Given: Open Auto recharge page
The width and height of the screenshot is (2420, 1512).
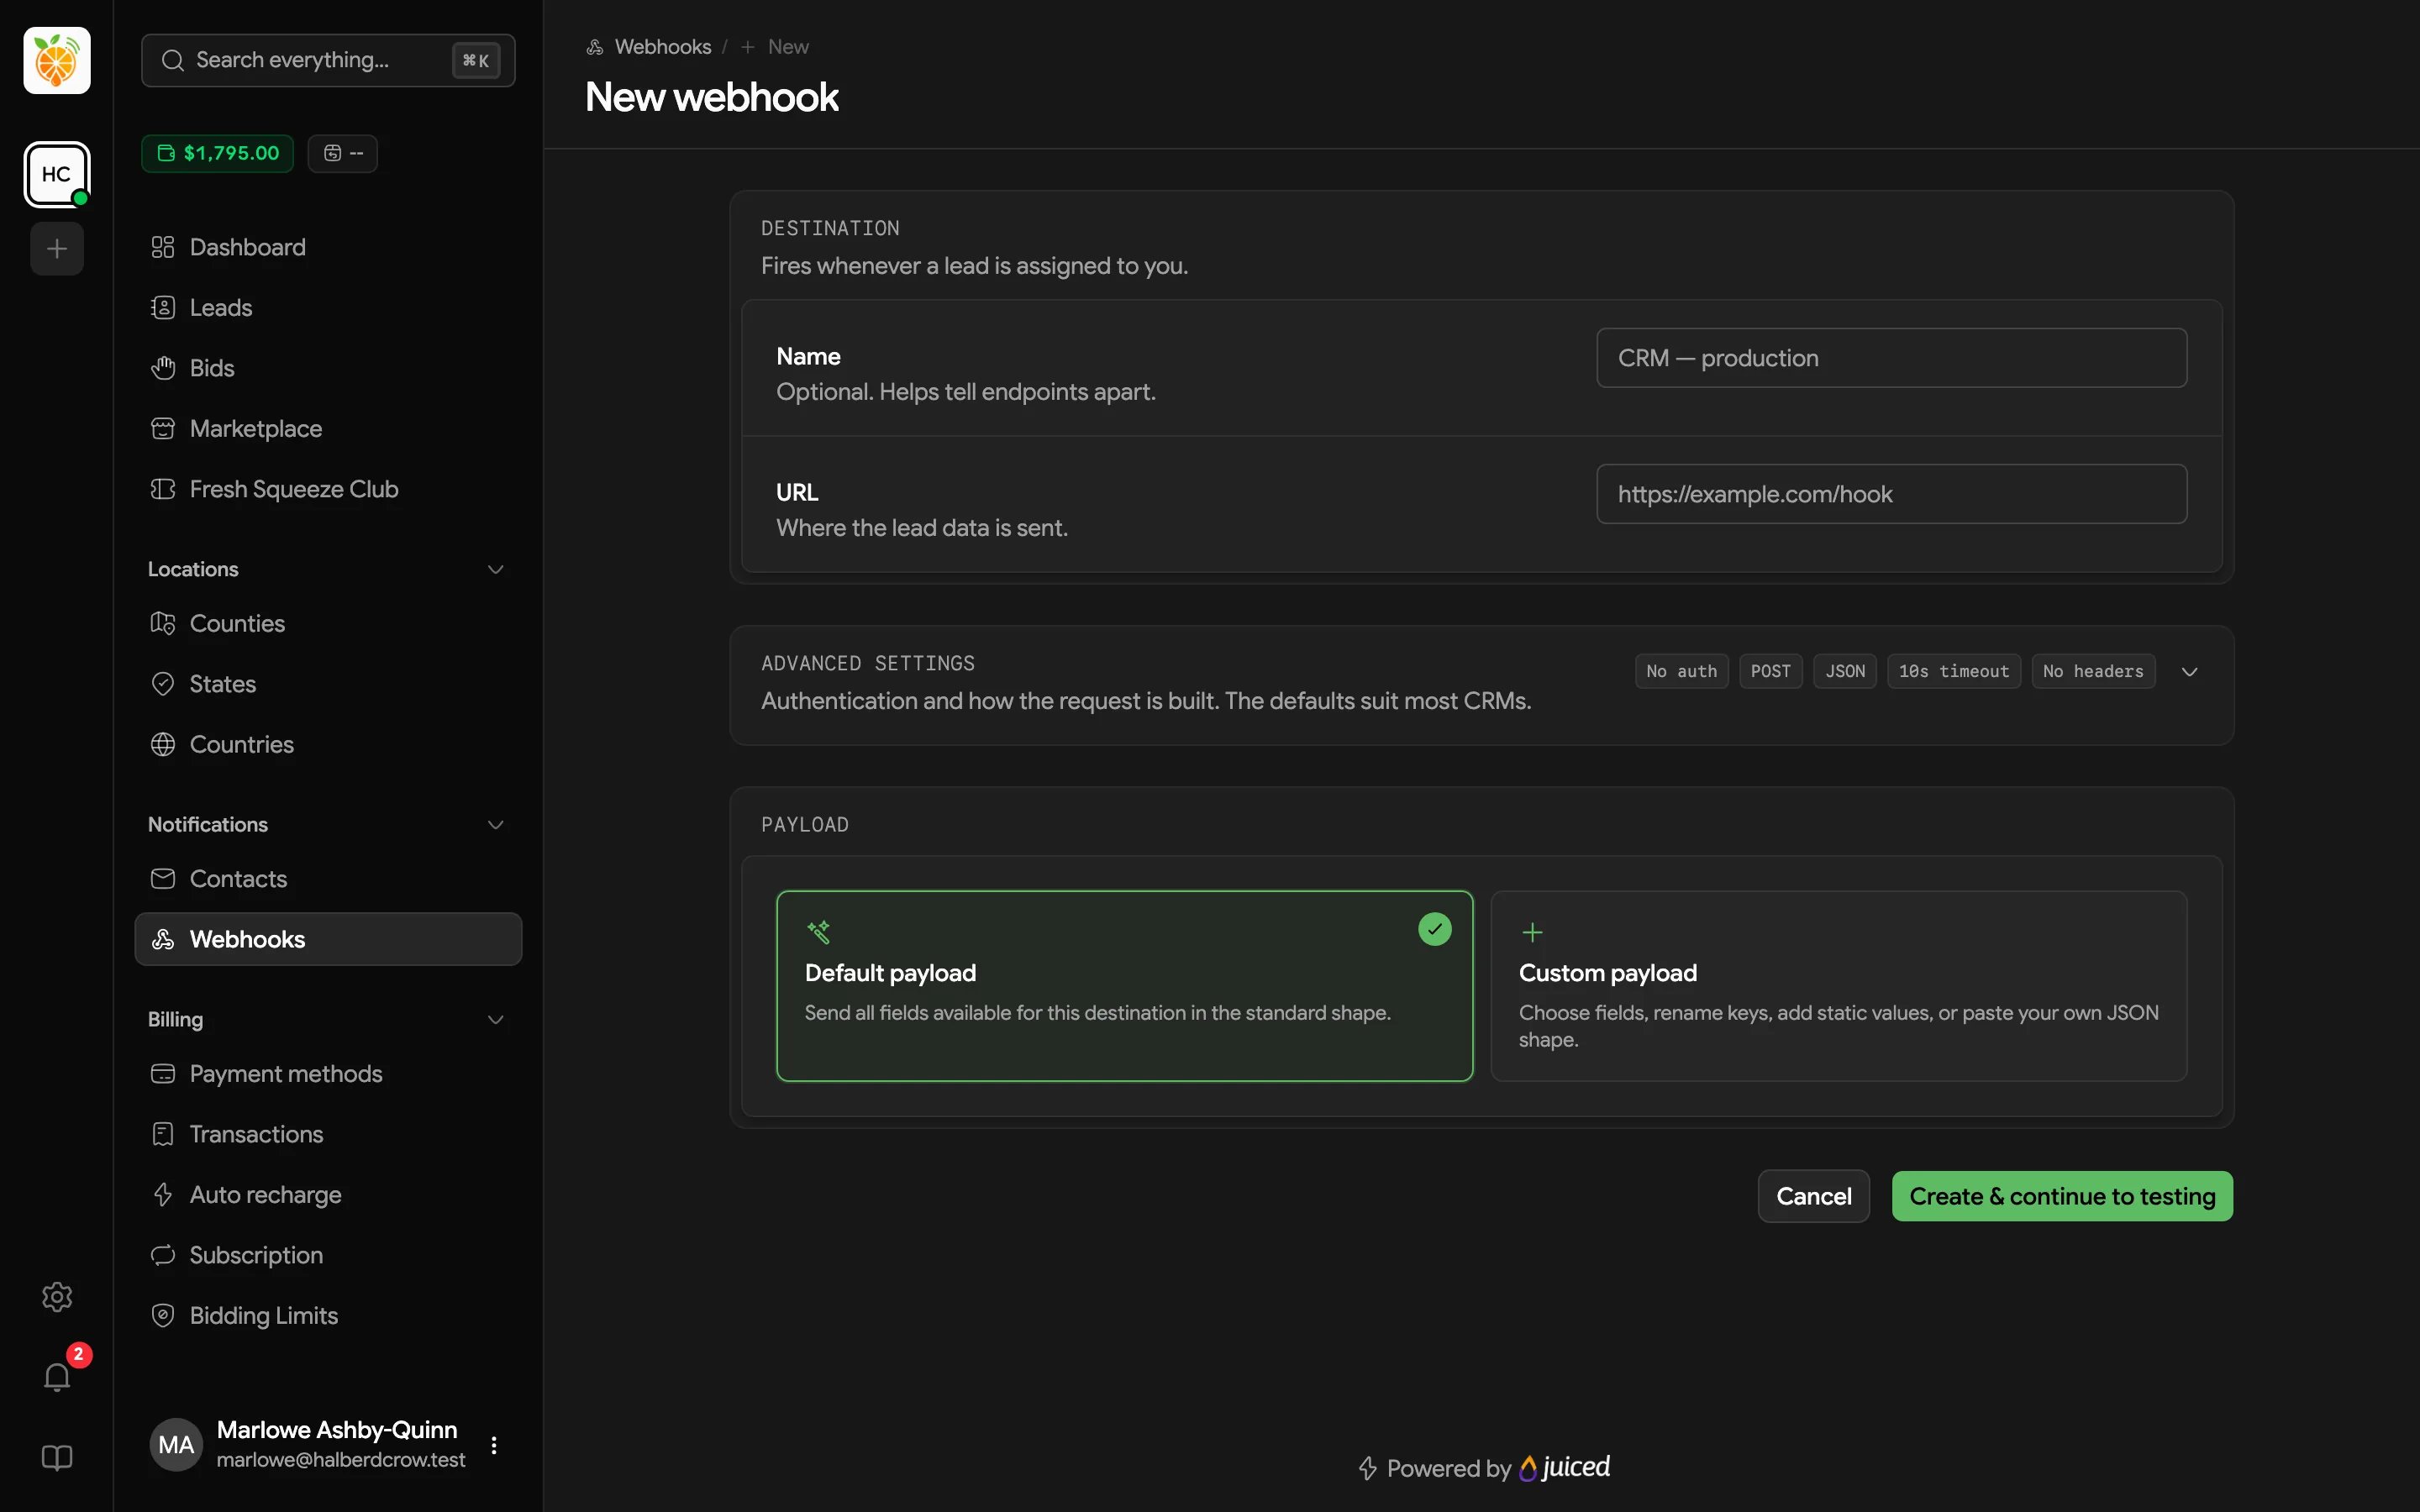Looking at the screenshot, I should tap(328, 1194).
